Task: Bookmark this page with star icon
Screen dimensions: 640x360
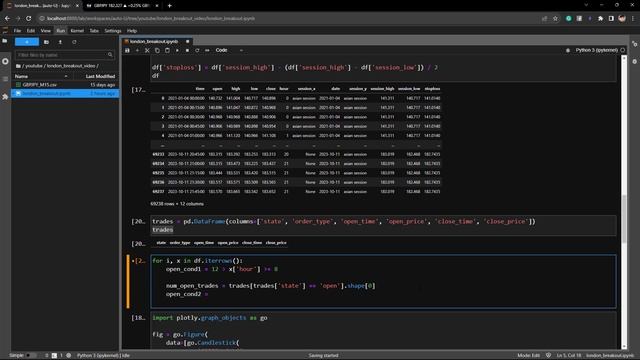Action: click(556, 18)
